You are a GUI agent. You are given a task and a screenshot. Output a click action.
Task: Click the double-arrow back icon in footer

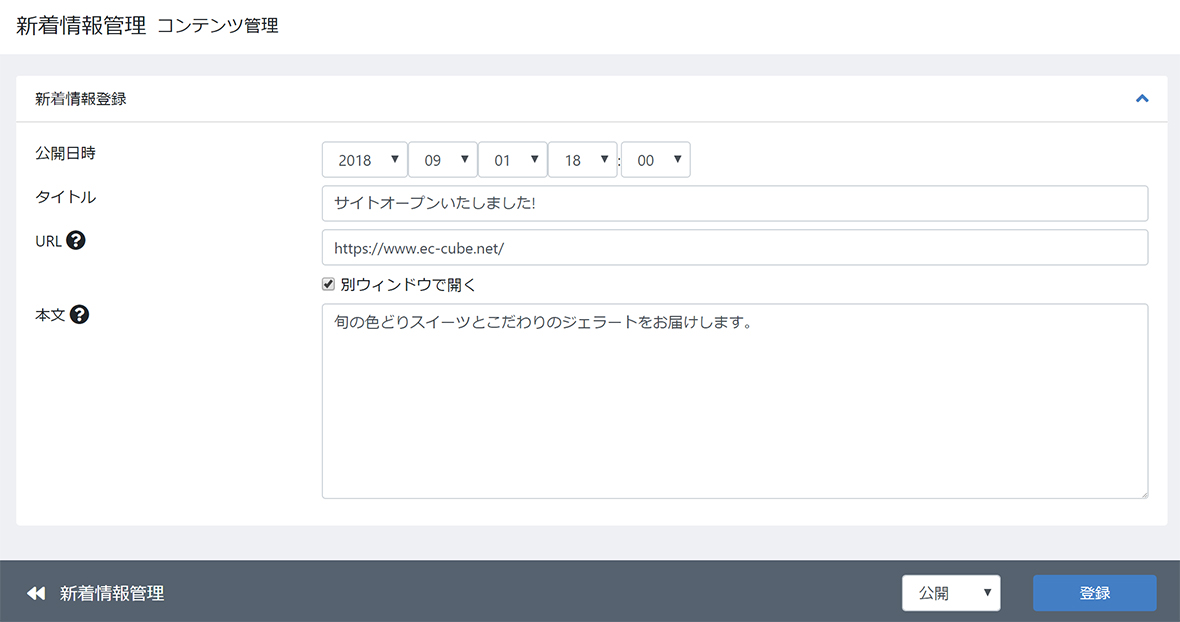point(36,593)
